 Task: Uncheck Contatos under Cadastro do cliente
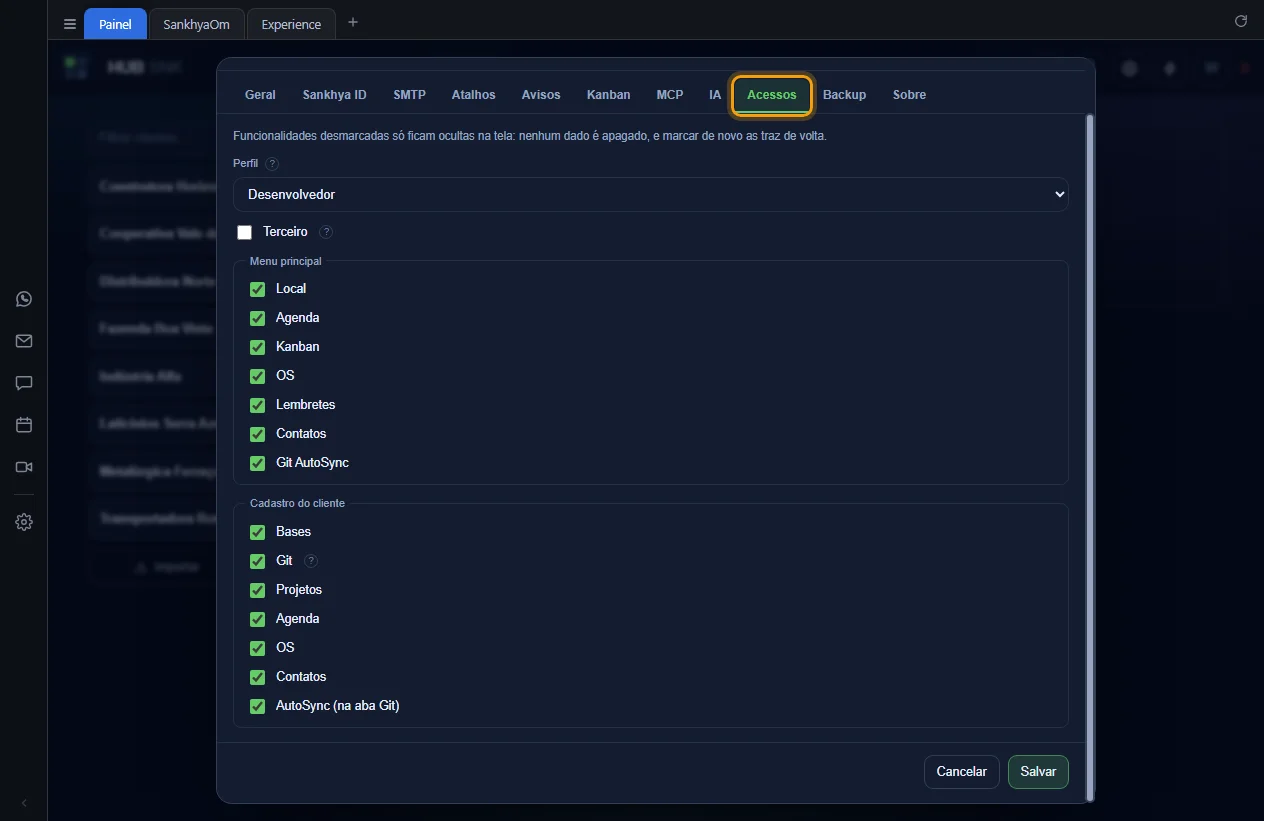point(258,677)
